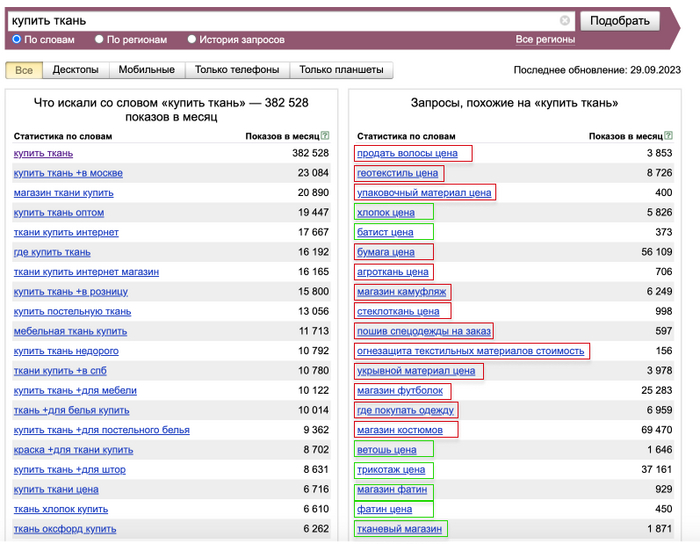Select the 'По словам' radio button
700x544 pixels.
tap(17, 40)
